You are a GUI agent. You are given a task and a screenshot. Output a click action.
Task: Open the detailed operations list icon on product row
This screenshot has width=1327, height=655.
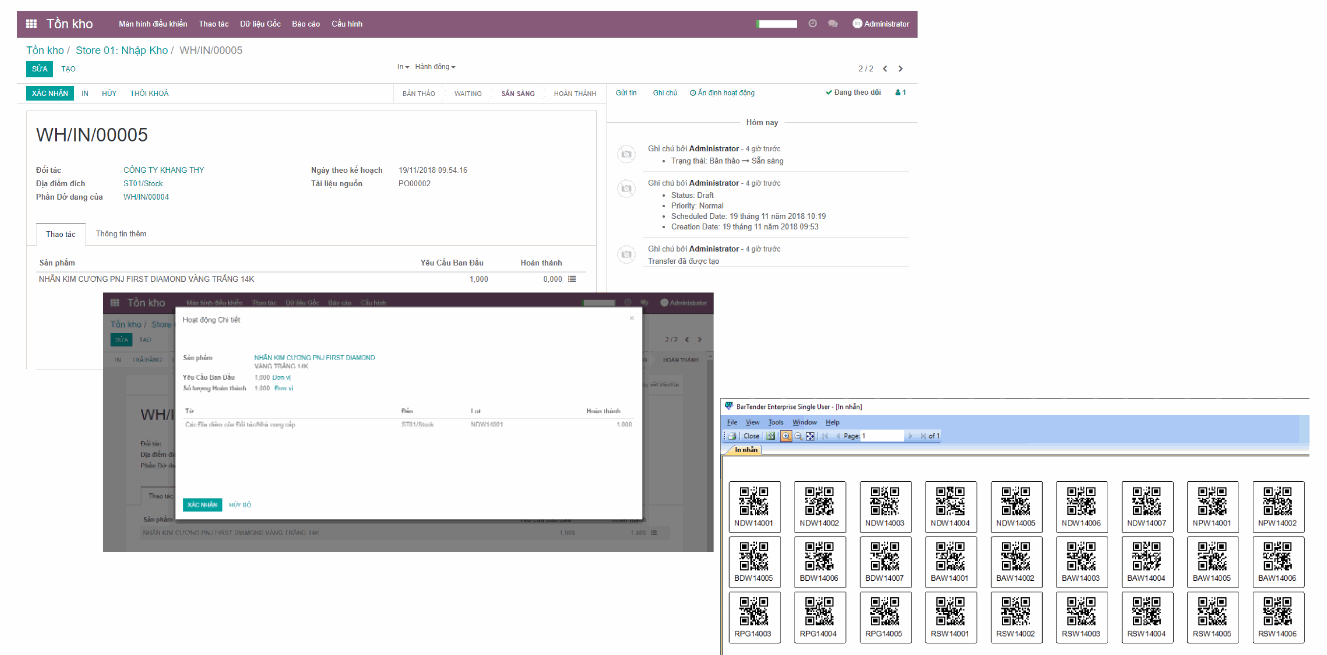click(x=571, y=279)
